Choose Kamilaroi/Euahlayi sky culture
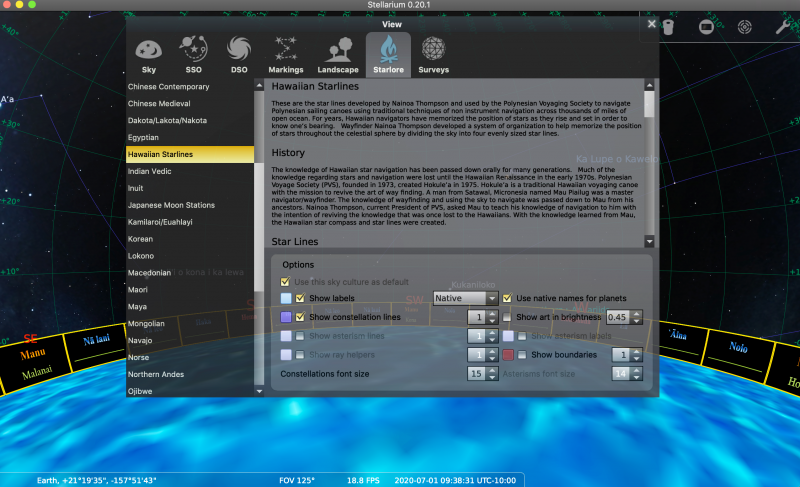Image resolution: width=800 pixels, height=487 pixels. [x=190, y=222]
